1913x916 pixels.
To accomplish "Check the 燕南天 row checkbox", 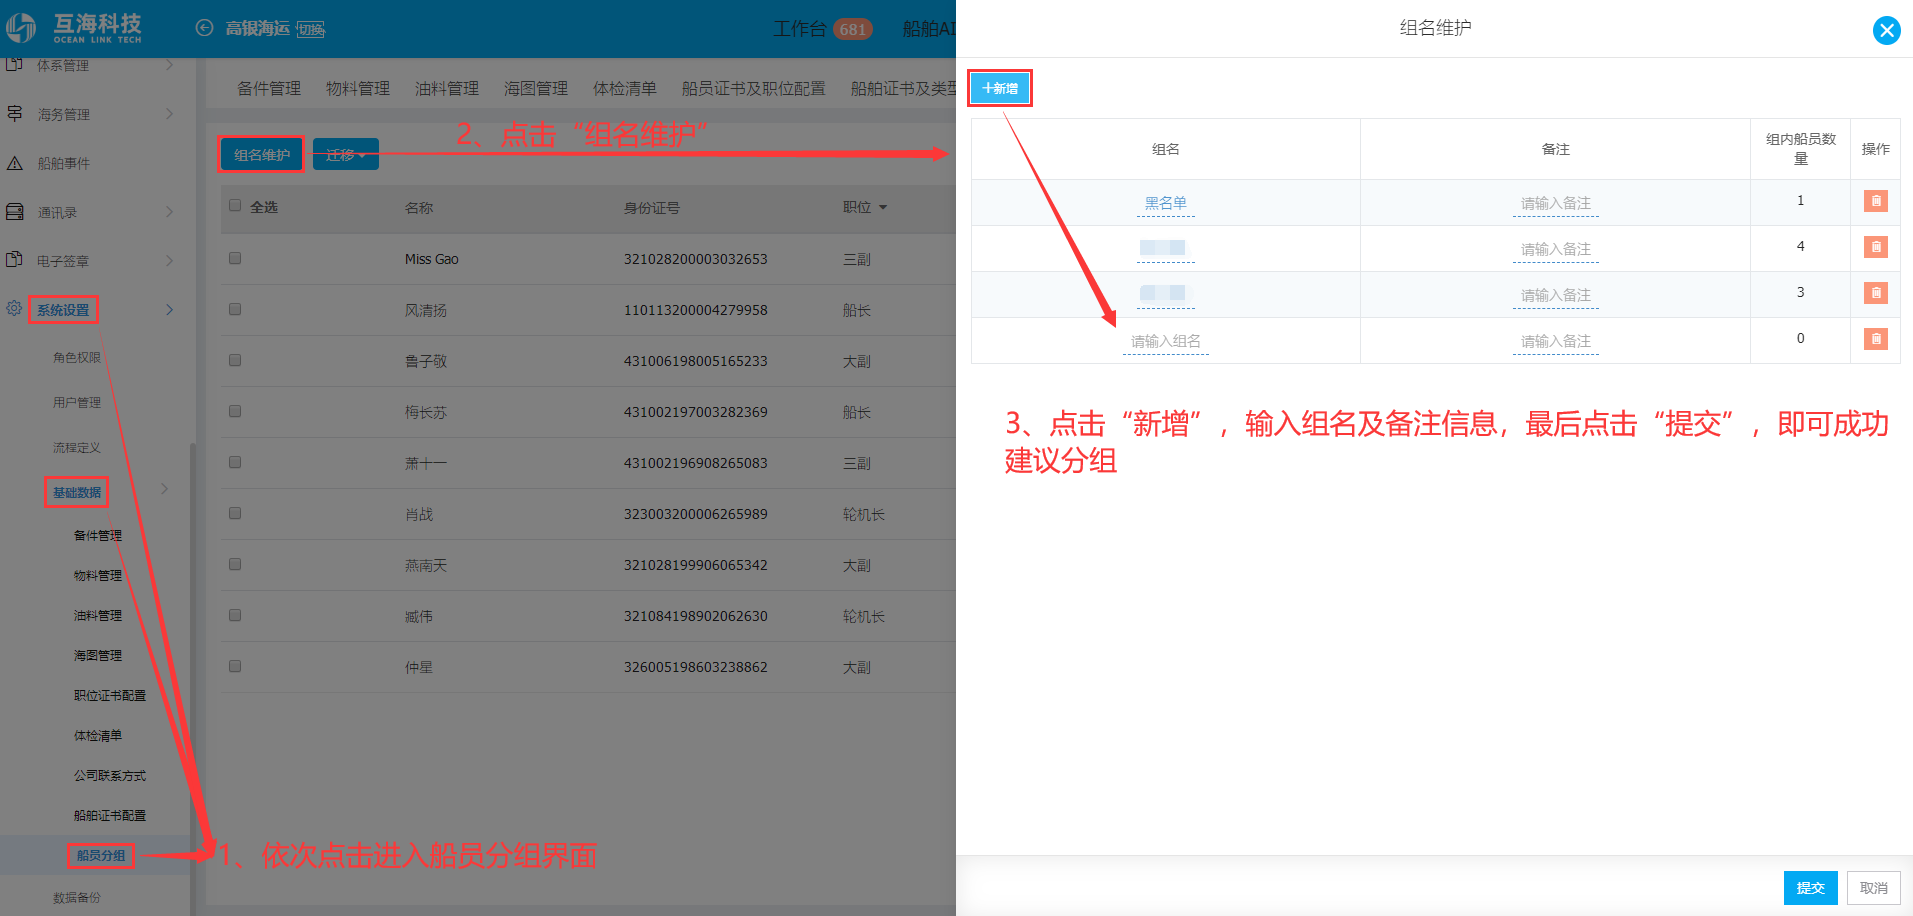I will 235,564.
